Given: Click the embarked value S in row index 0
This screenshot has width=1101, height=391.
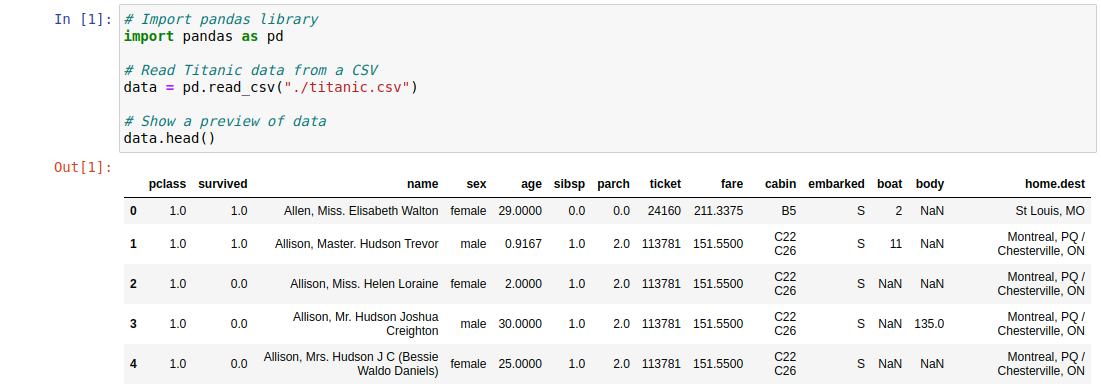Looking at the screenshot, I should tap(861, 211).
